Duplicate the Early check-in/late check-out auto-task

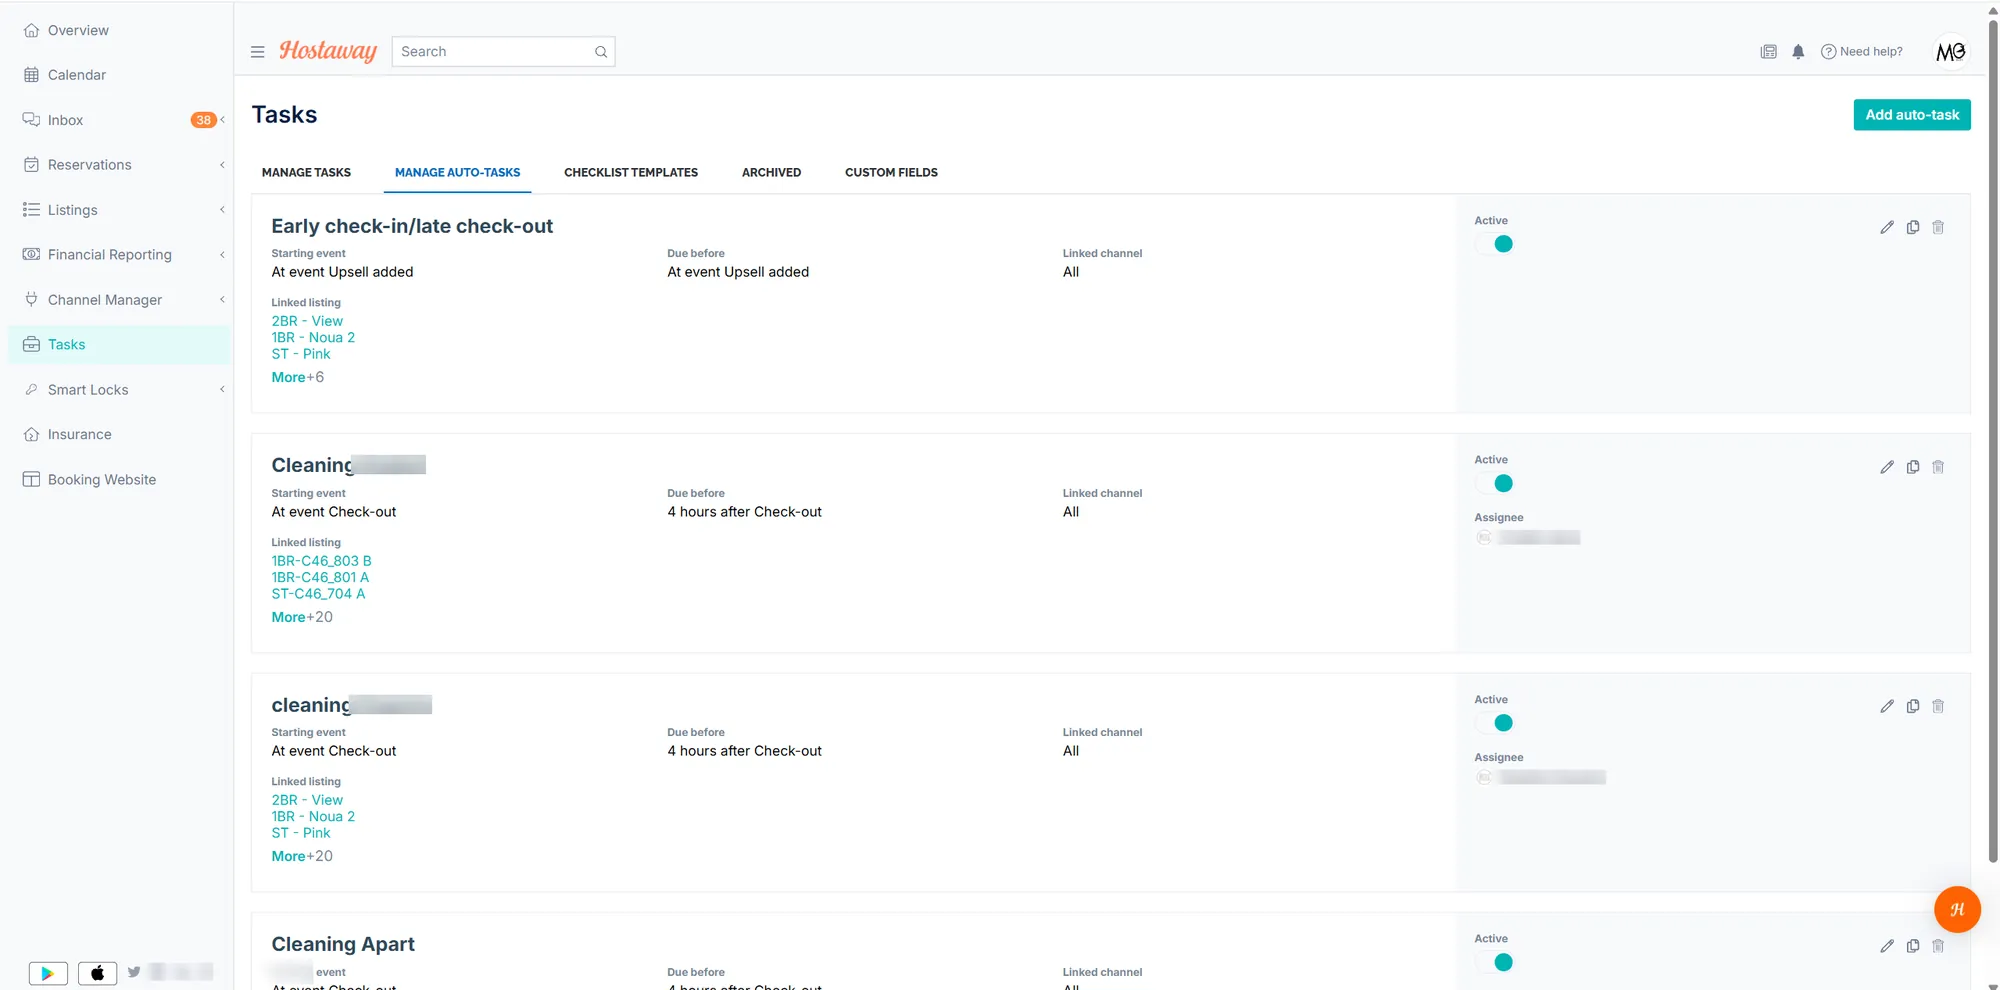click(x=1912, y=227)
